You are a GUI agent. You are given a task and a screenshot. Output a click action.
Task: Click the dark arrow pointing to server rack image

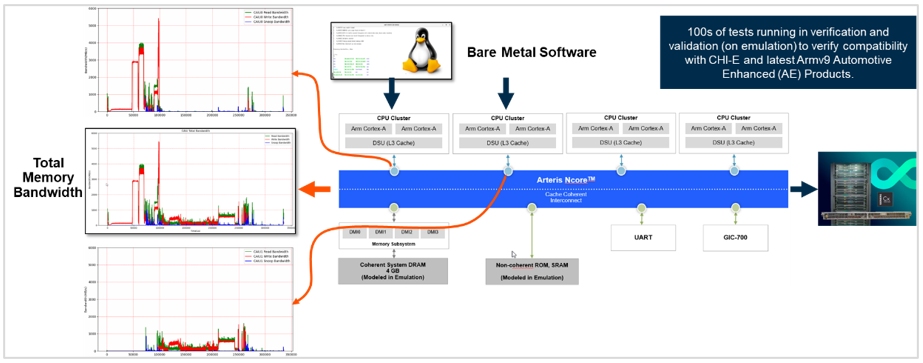click(803, 189)
